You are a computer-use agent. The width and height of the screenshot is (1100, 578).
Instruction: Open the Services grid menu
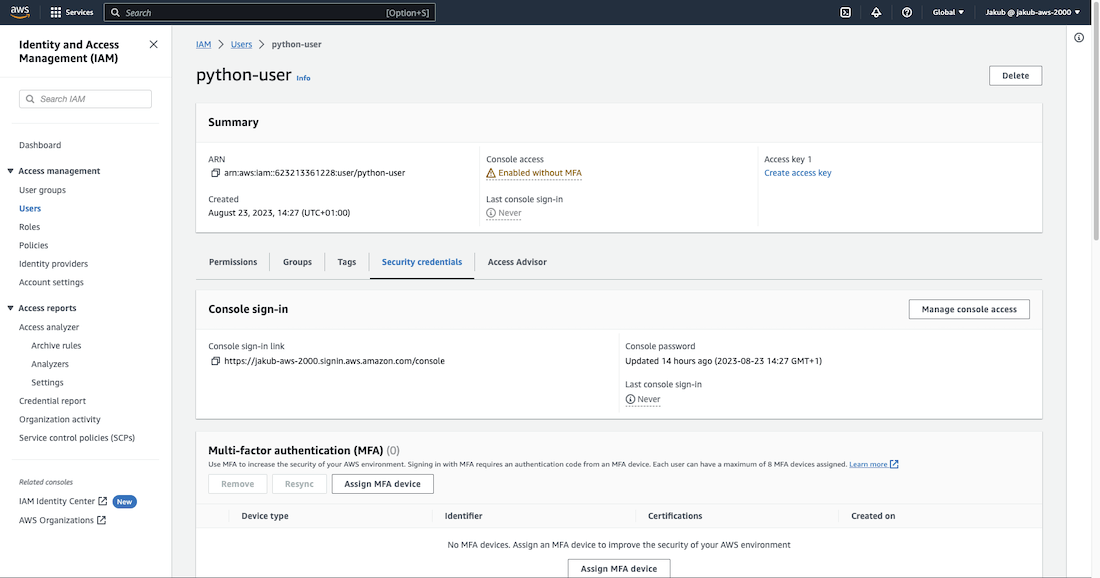point(72,12)
